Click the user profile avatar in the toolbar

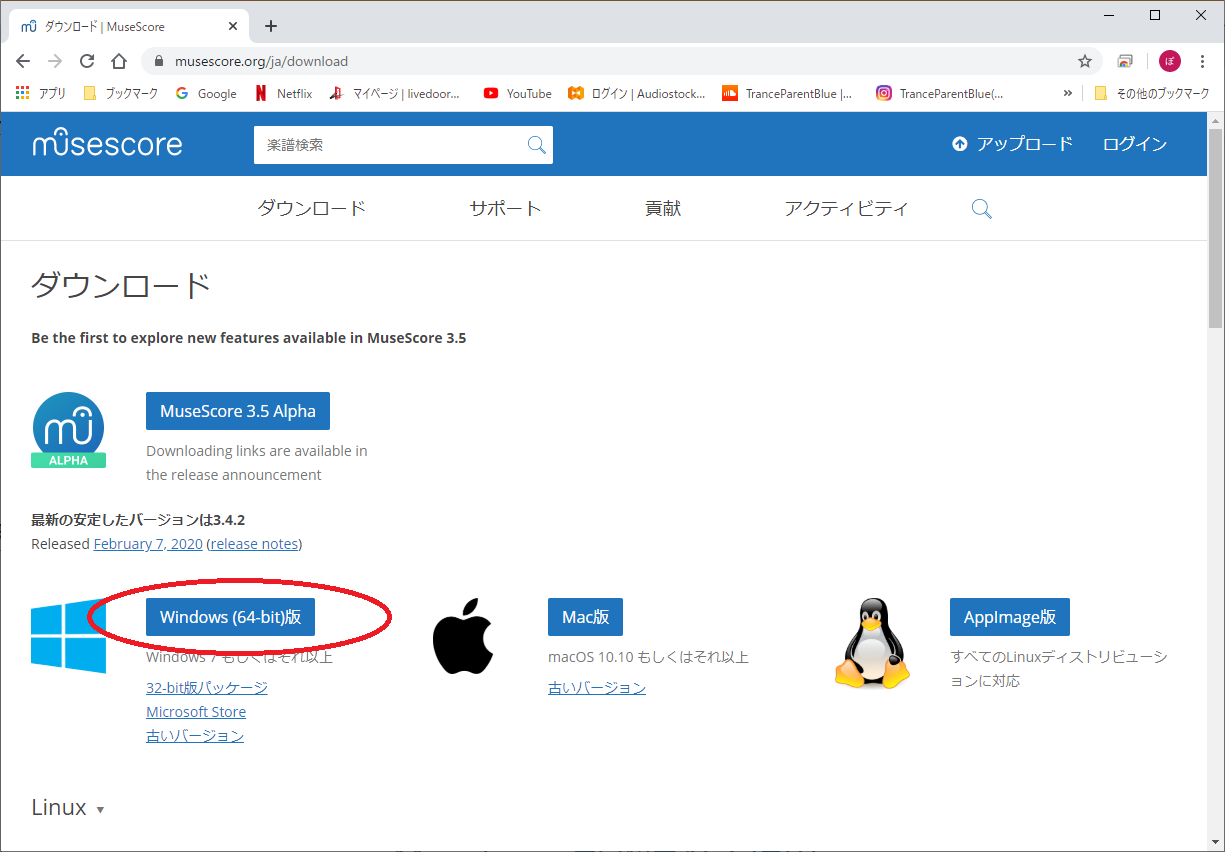click(x=1170, y=61)
